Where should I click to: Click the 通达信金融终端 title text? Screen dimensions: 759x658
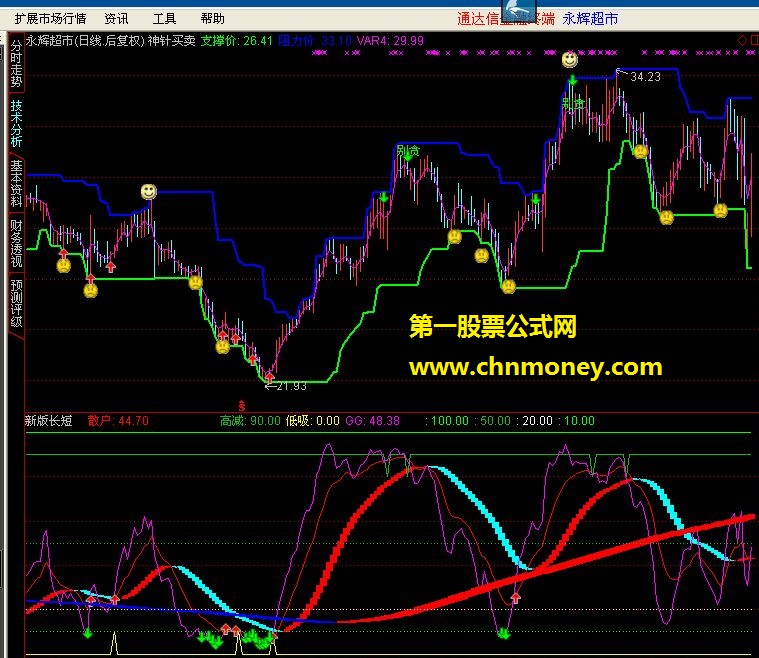[506, 19]
